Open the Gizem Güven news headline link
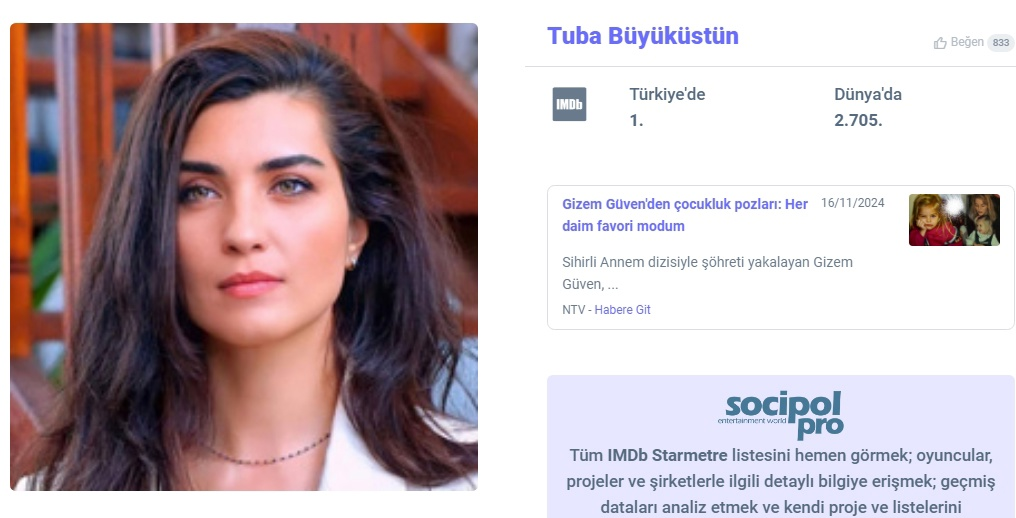 [x=685, y=215]
